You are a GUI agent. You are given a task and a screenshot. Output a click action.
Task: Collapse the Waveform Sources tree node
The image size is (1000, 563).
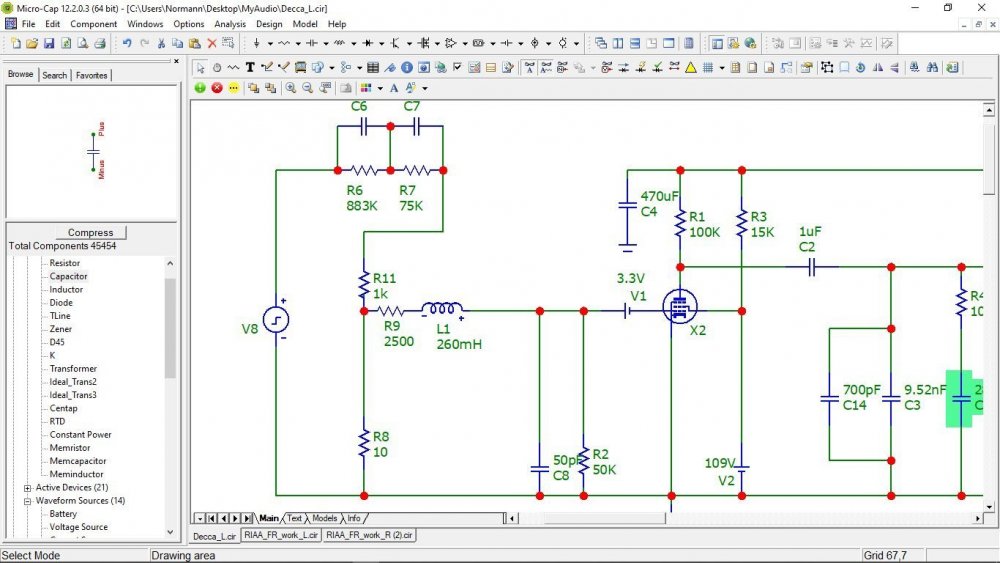(27, 501)
